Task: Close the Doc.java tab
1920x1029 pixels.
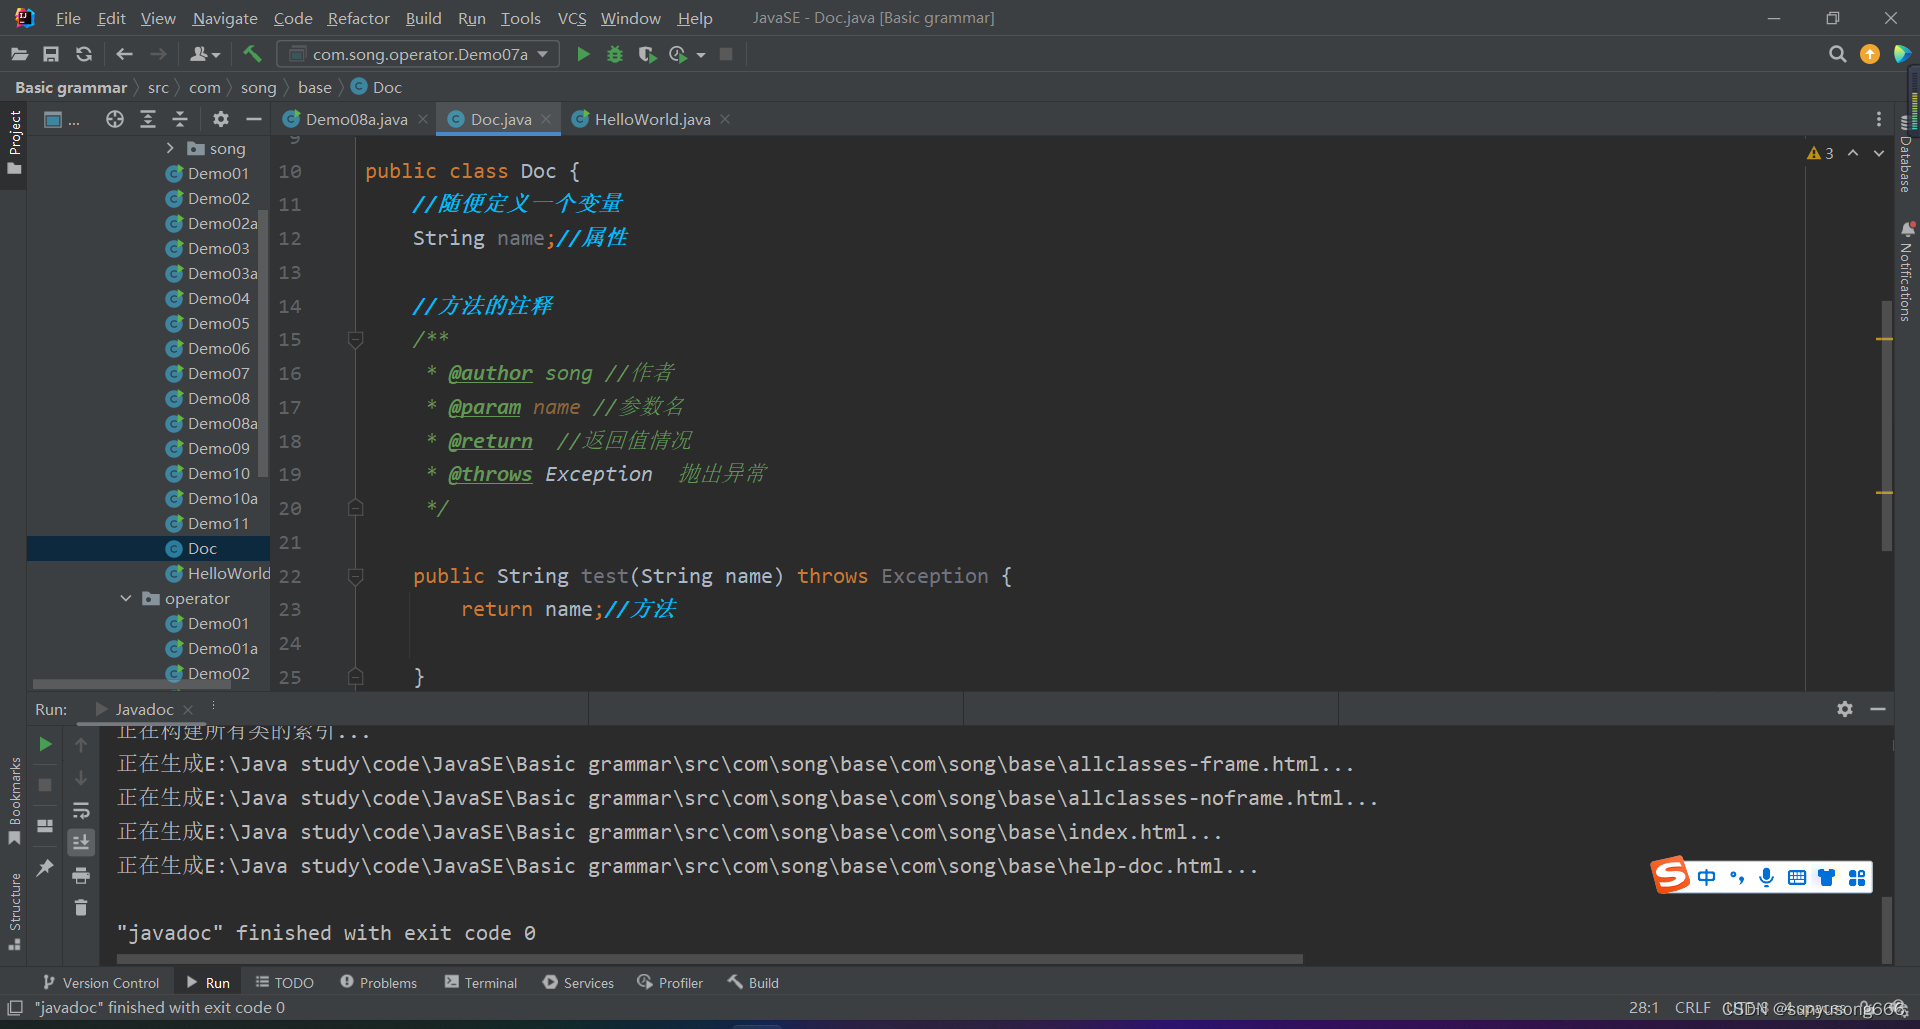Action: (546, 119)
